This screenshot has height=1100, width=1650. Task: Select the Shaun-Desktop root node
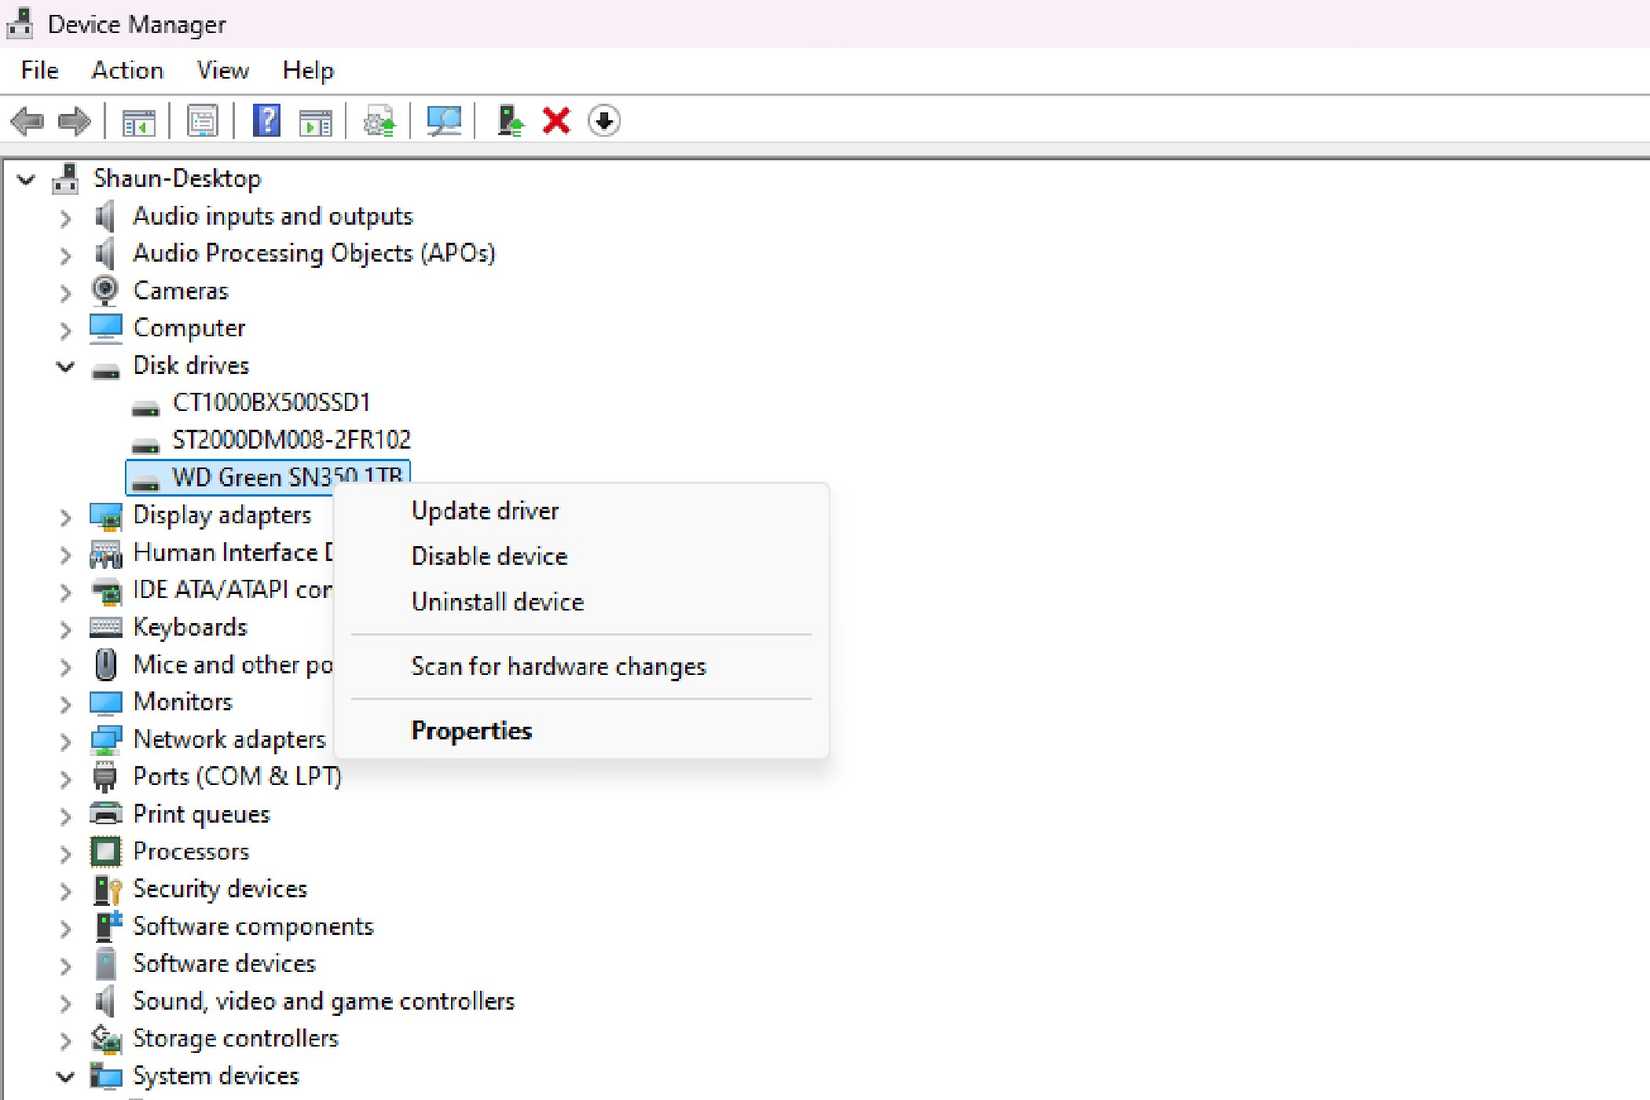(x=177, y=178)
